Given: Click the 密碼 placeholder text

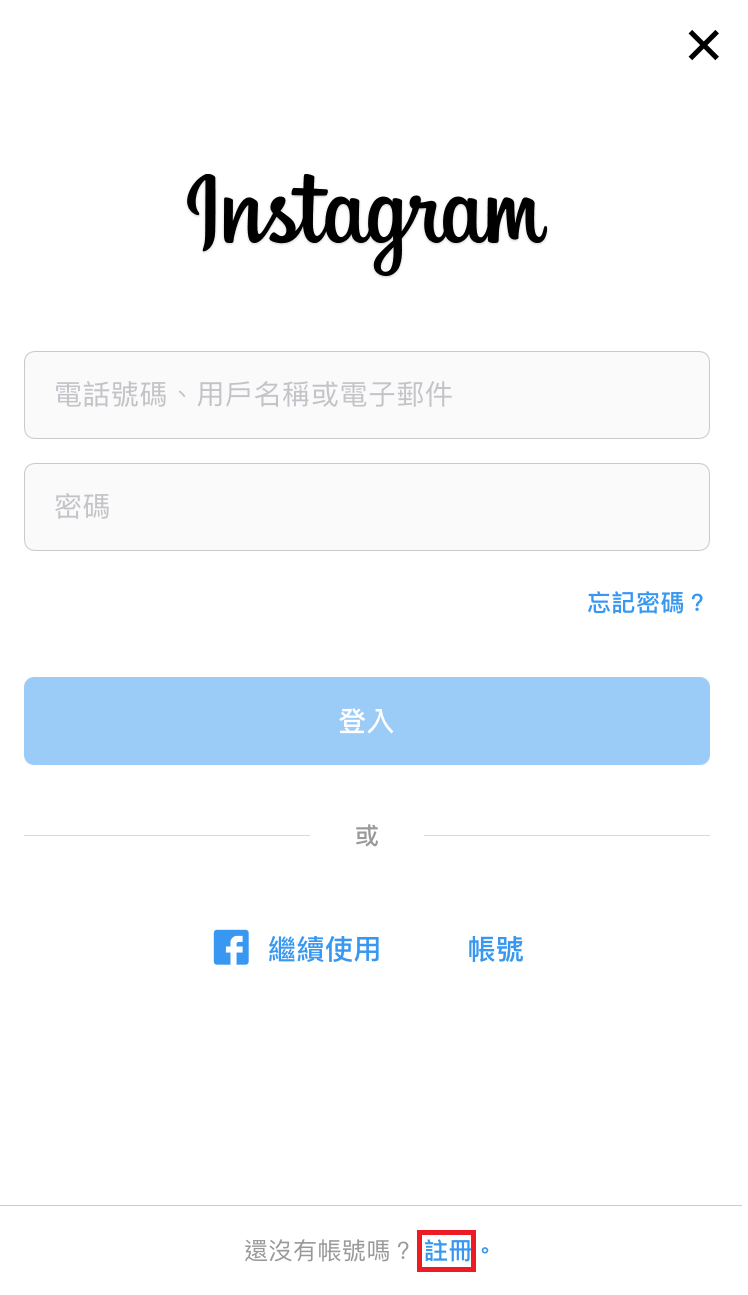Looking at the screenshot, I should coord(82,507).
